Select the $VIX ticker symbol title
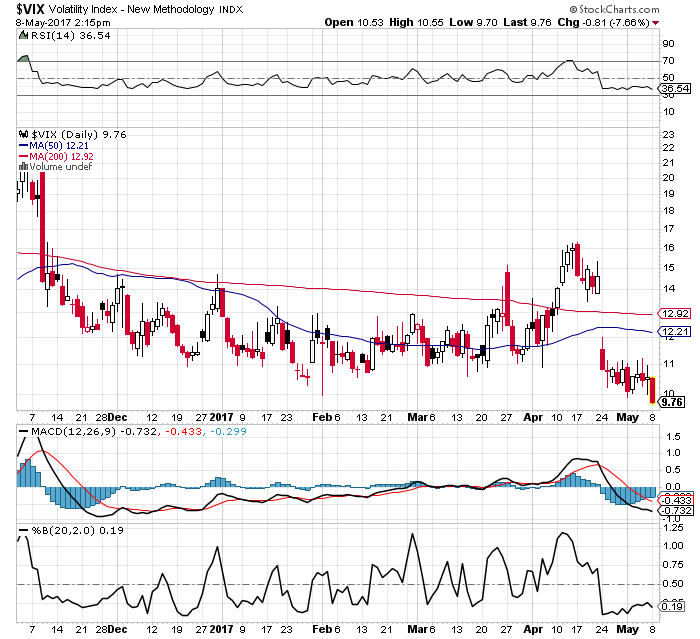This screenshot has height=639, width=700. click(30, 9)
